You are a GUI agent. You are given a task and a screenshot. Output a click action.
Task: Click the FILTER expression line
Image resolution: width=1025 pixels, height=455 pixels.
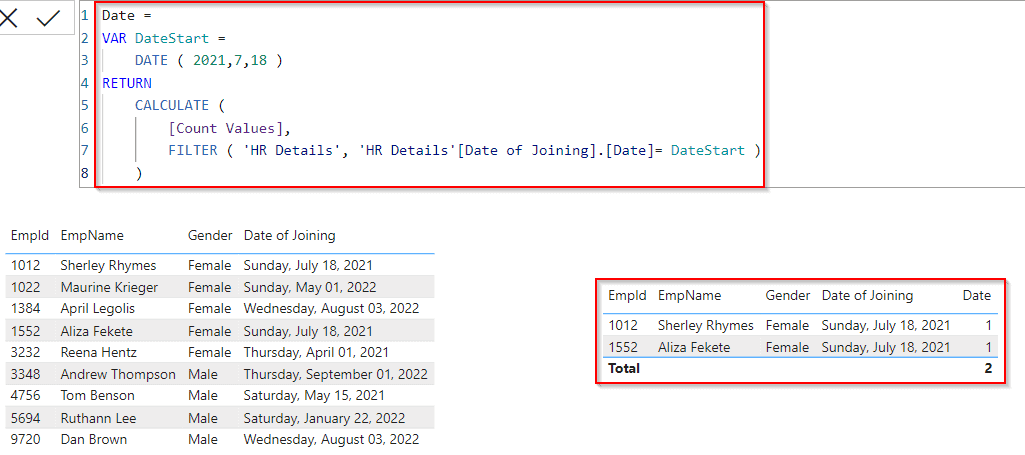point(465,150)
